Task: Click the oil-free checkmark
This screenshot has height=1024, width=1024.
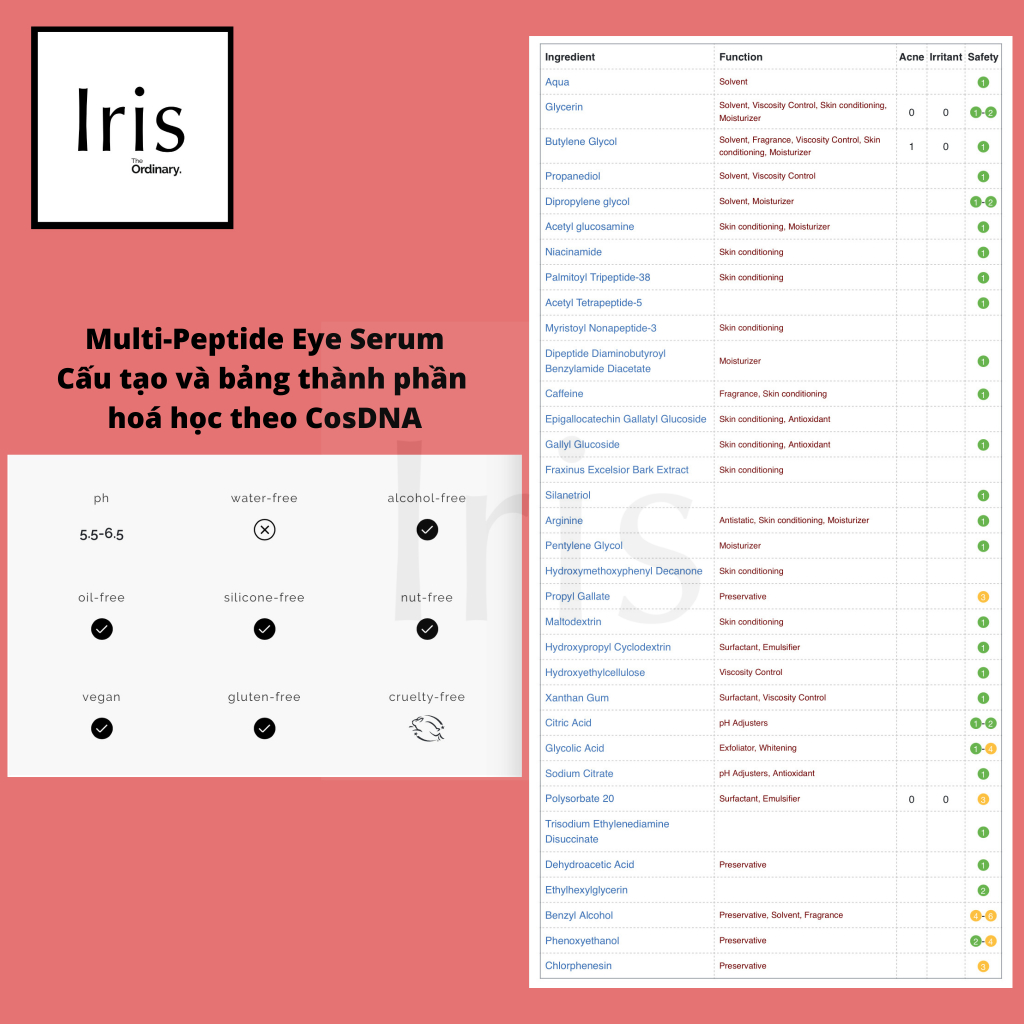Action: tap(102, 629)
